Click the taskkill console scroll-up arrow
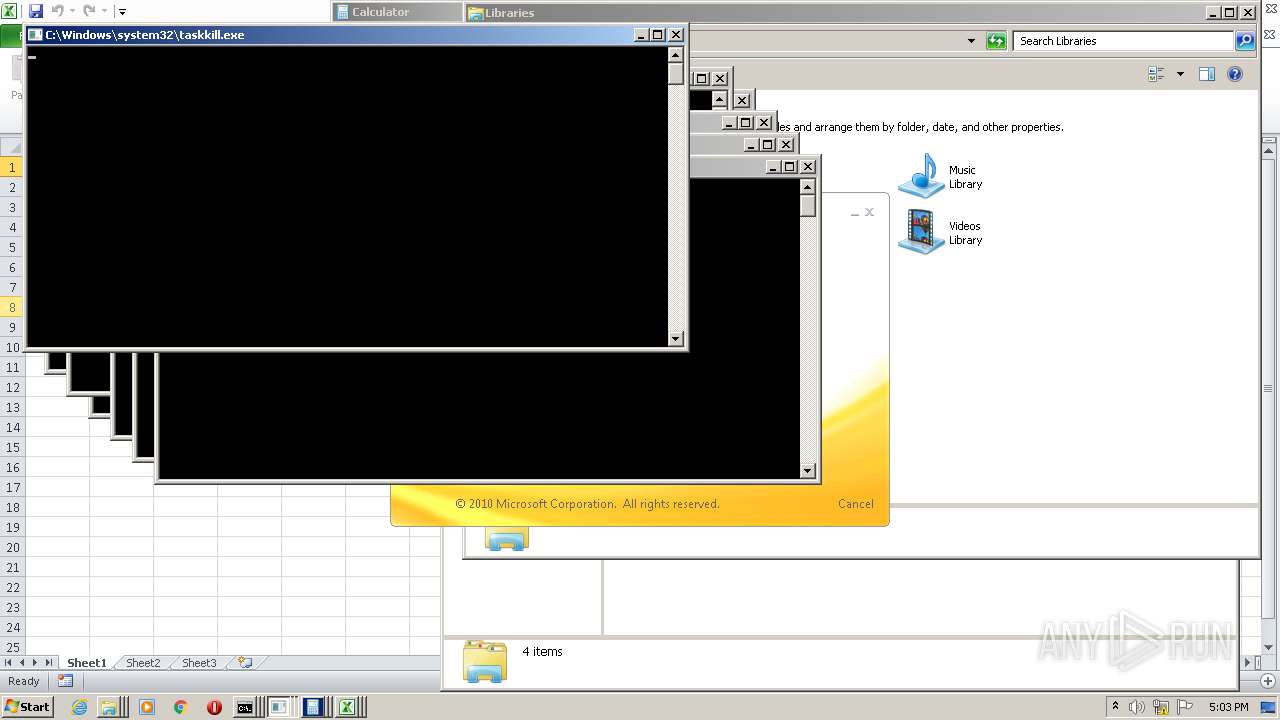Screen dimensions: 1280x720 [676, 55]
